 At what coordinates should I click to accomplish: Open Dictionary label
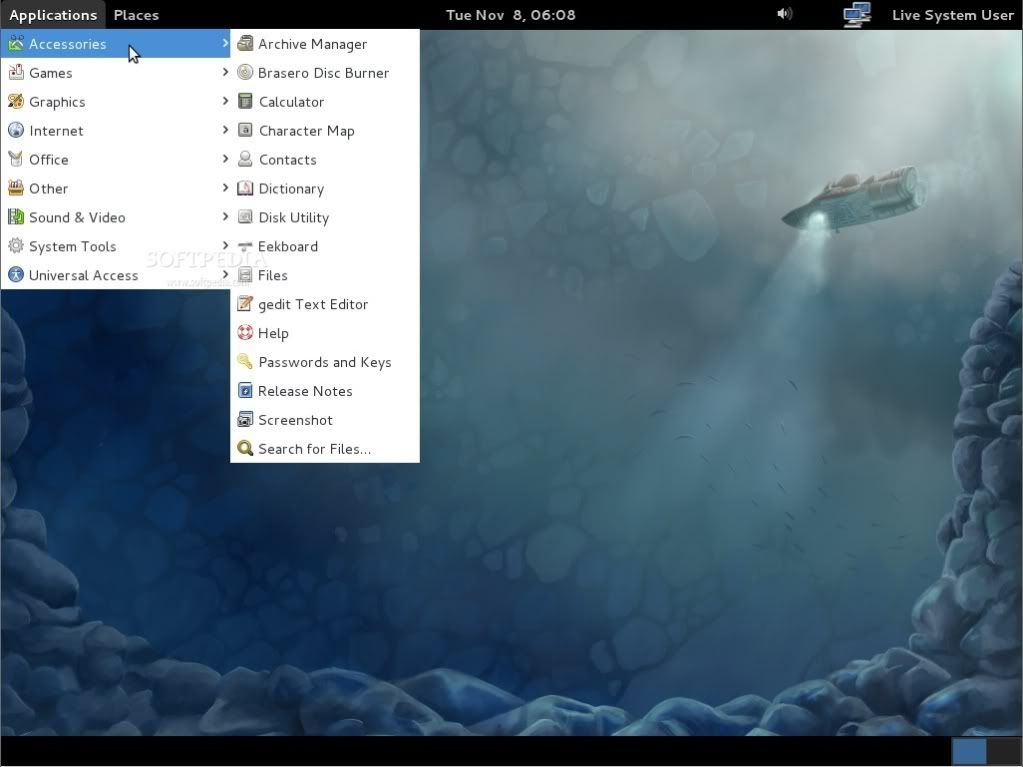(x=291, y=189)
